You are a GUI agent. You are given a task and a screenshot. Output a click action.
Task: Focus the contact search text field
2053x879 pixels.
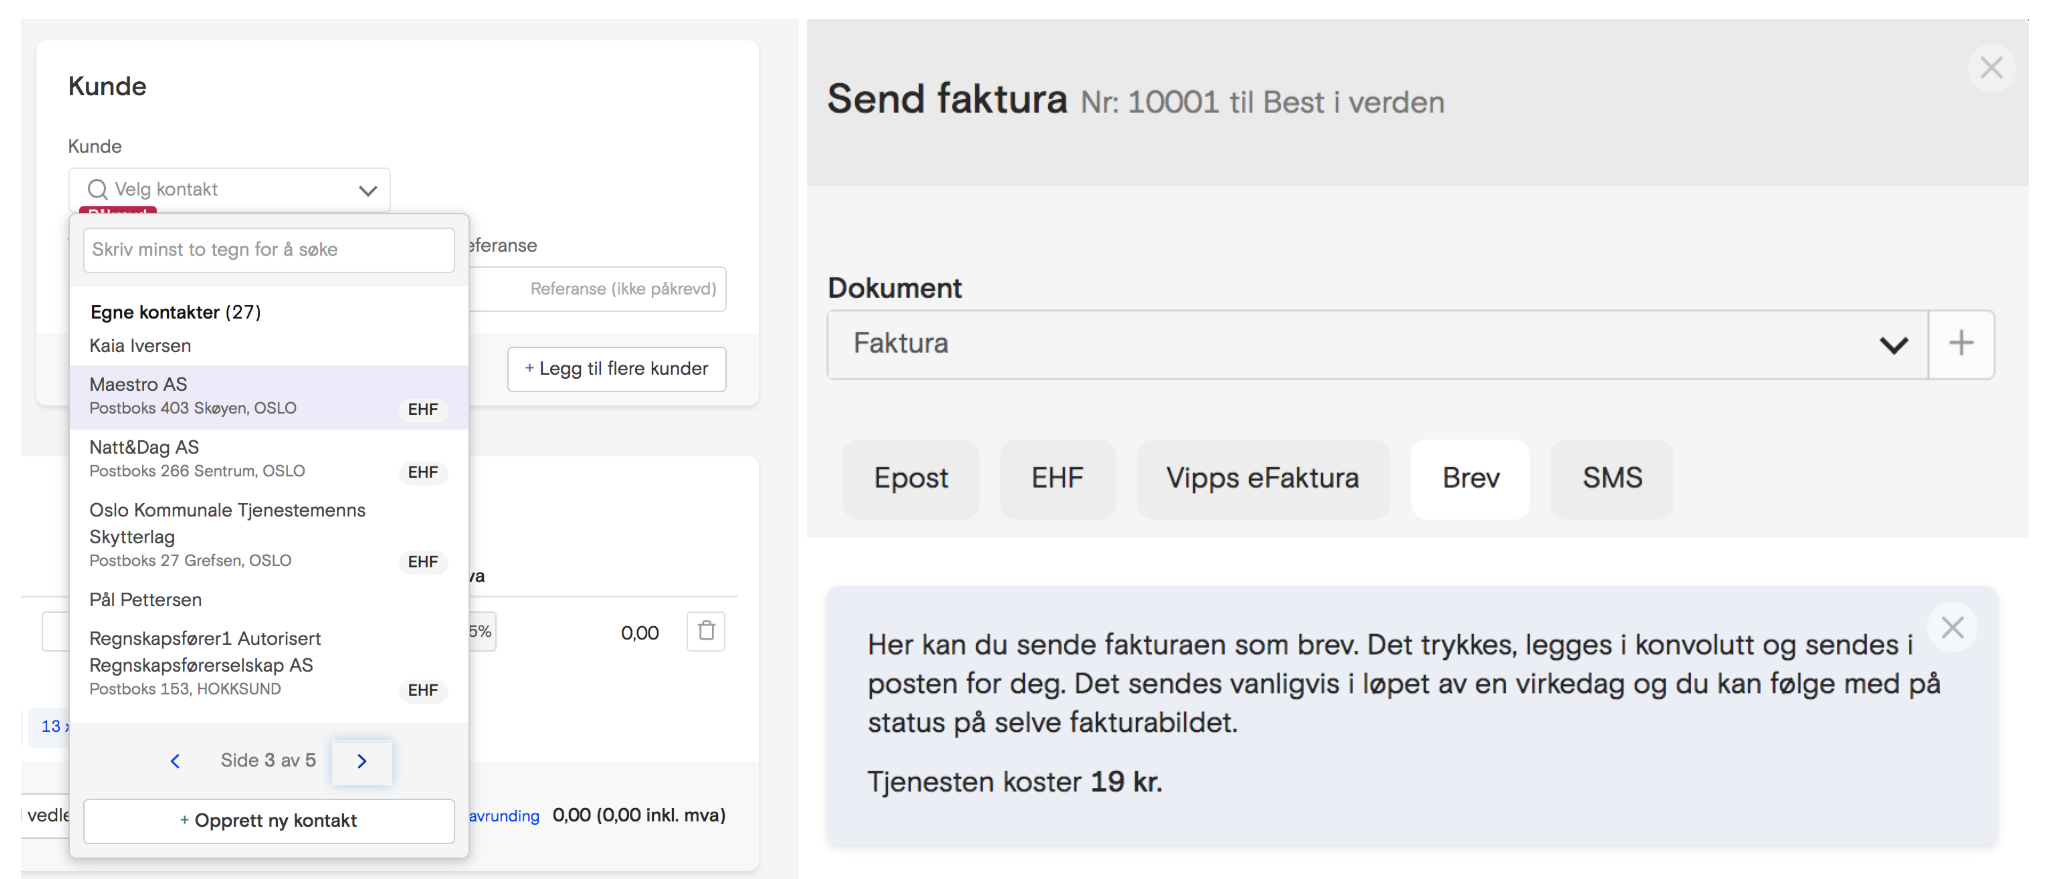point(269,250)
